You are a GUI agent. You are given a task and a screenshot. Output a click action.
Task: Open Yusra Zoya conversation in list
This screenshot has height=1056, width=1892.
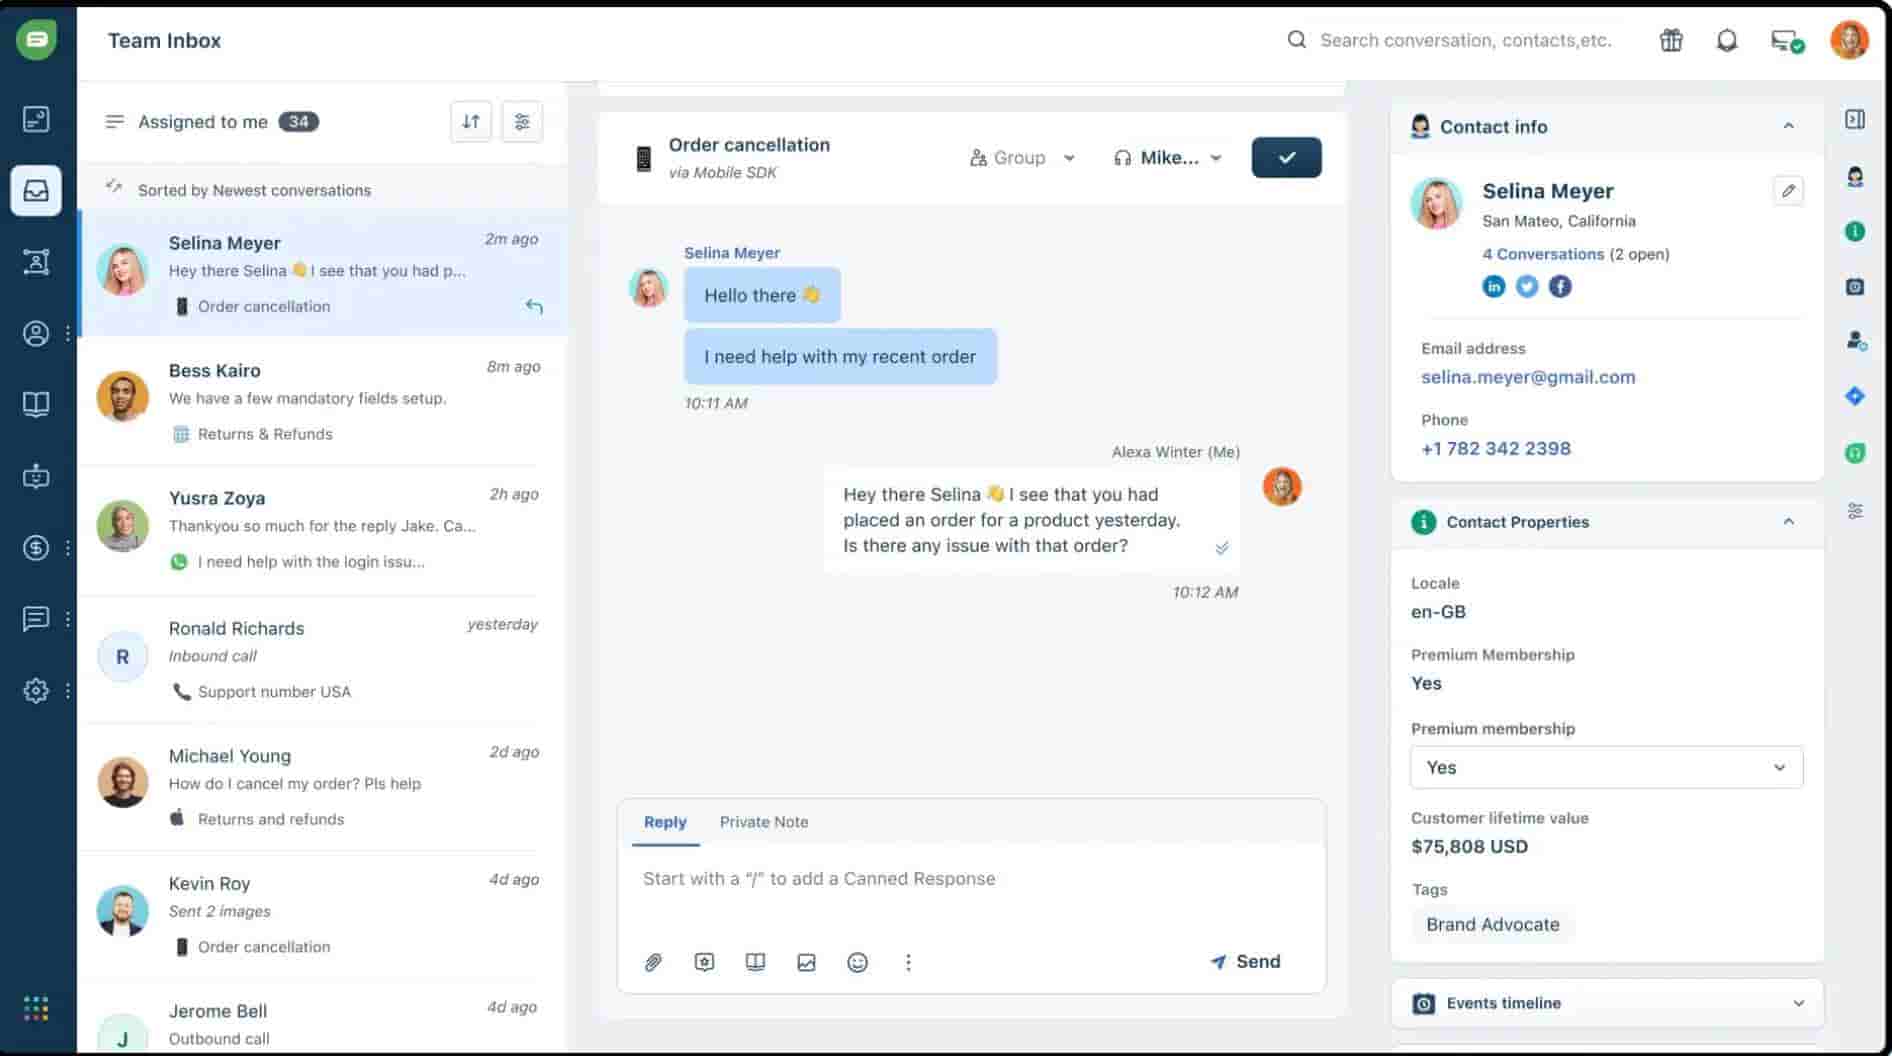[322, 529]
